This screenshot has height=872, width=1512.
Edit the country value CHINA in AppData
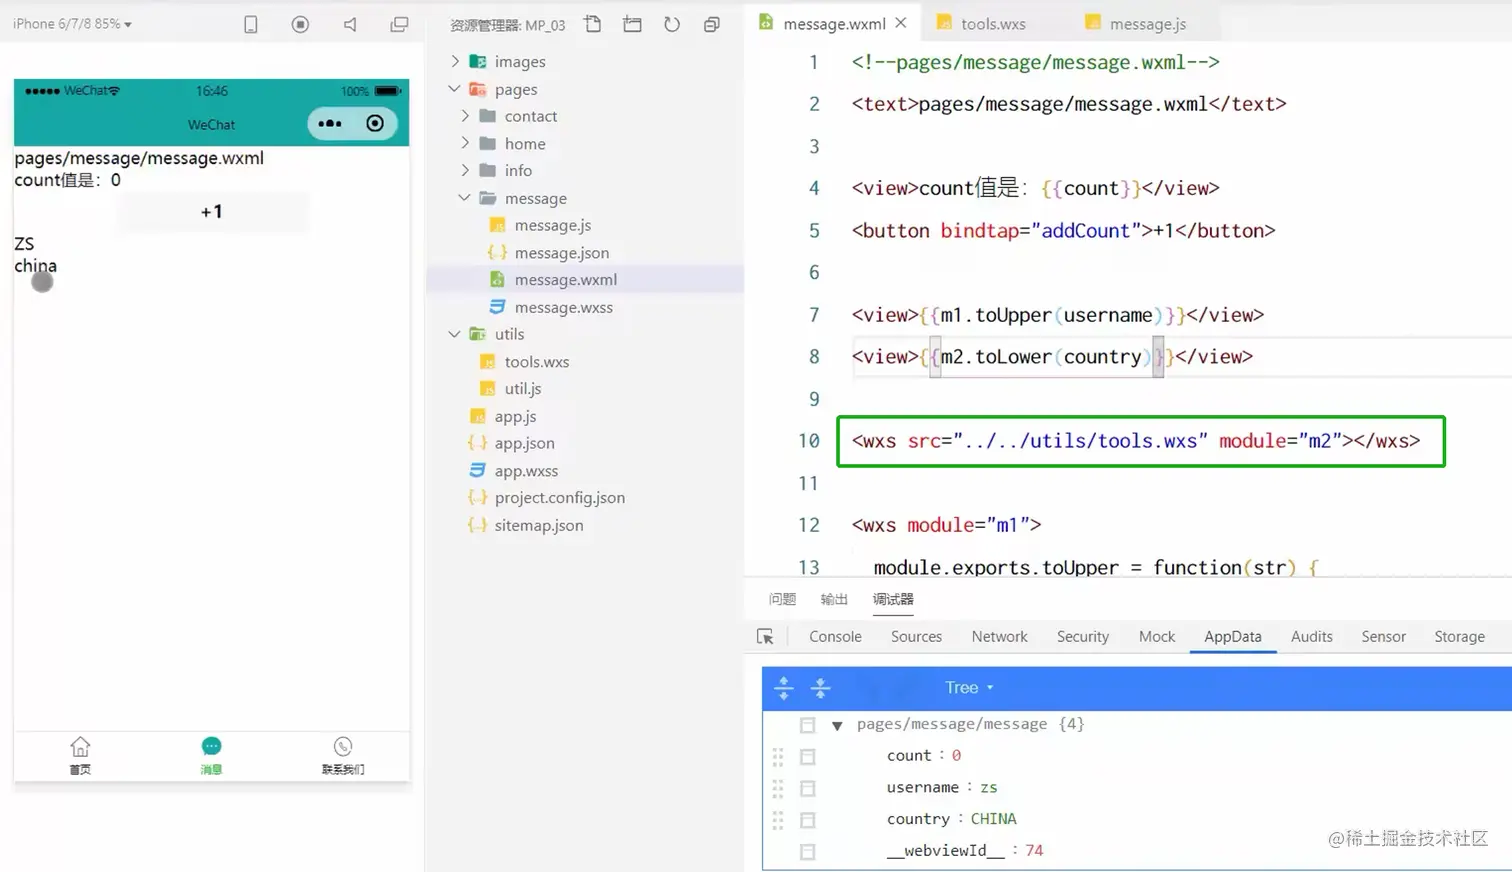[993, 819]
